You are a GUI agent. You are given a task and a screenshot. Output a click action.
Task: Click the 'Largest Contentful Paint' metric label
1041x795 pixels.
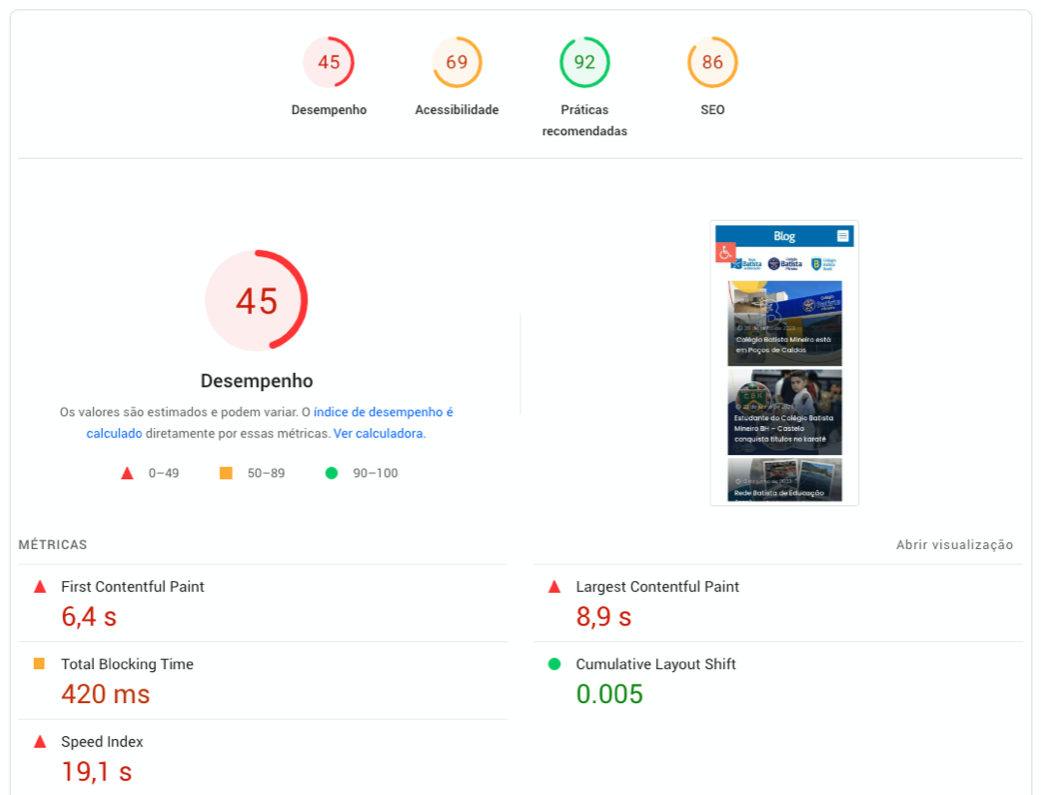click(x=657, y=586)
